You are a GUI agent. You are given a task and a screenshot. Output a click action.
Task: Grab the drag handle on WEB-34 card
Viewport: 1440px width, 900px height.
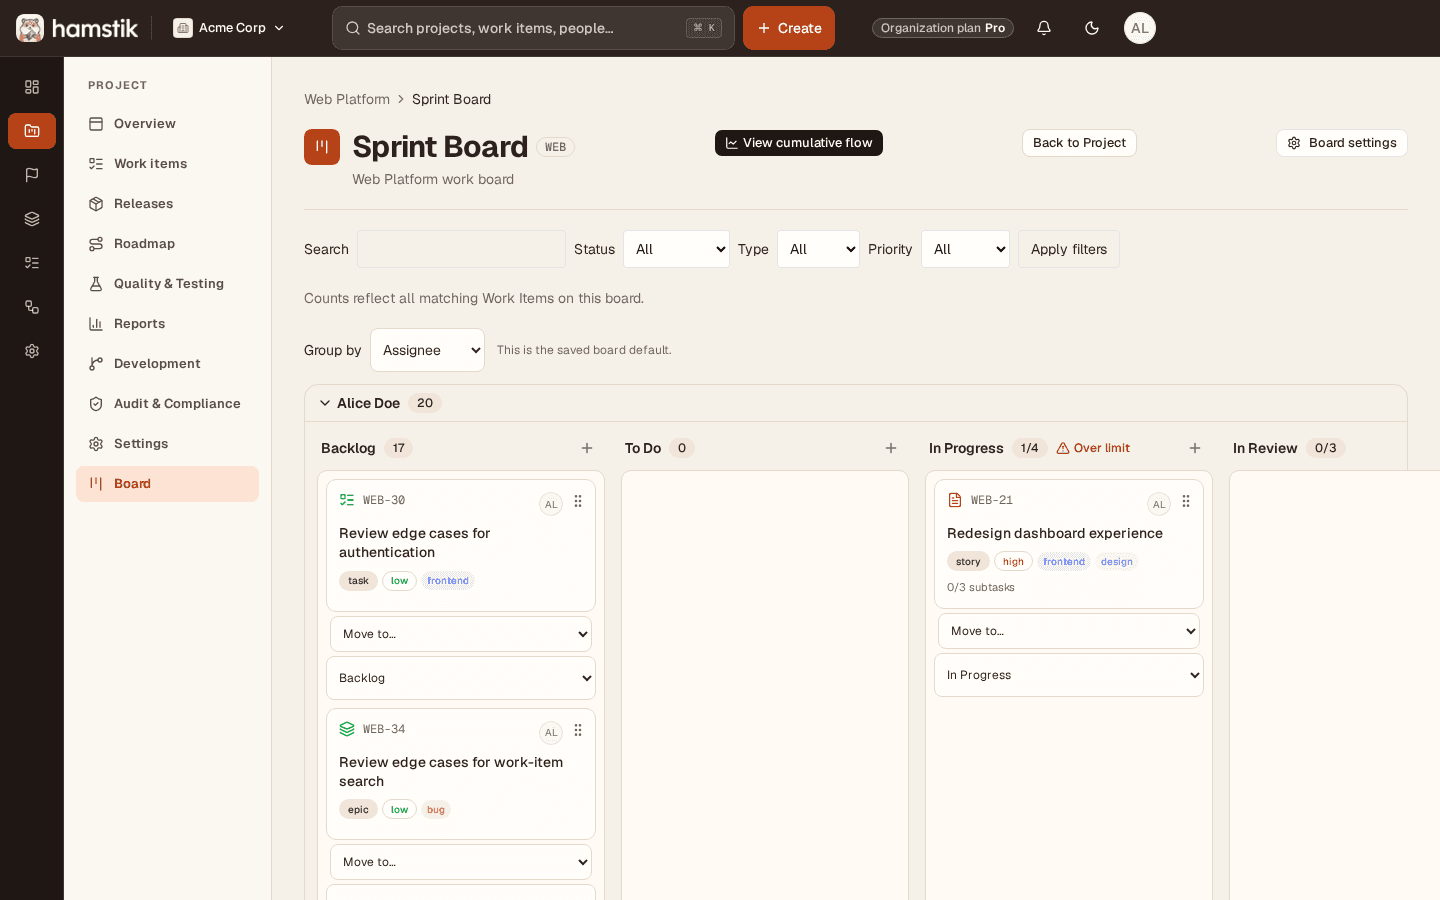[578, 730]
